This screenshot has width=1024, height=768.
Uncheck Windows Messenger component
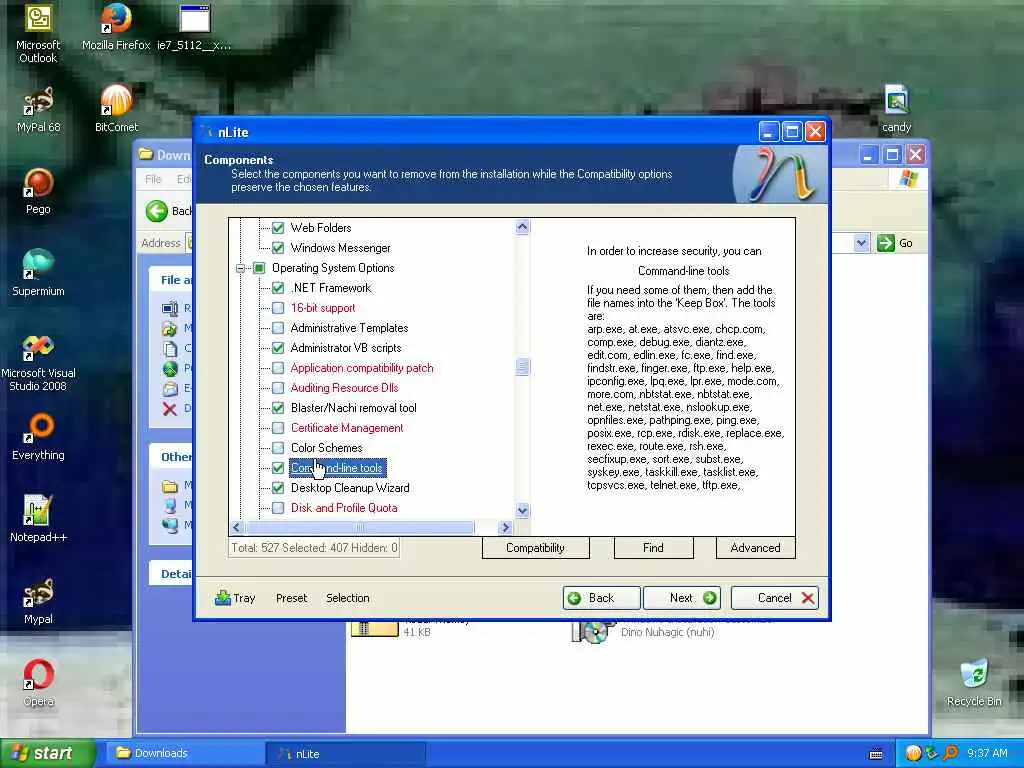coord(278,248)
